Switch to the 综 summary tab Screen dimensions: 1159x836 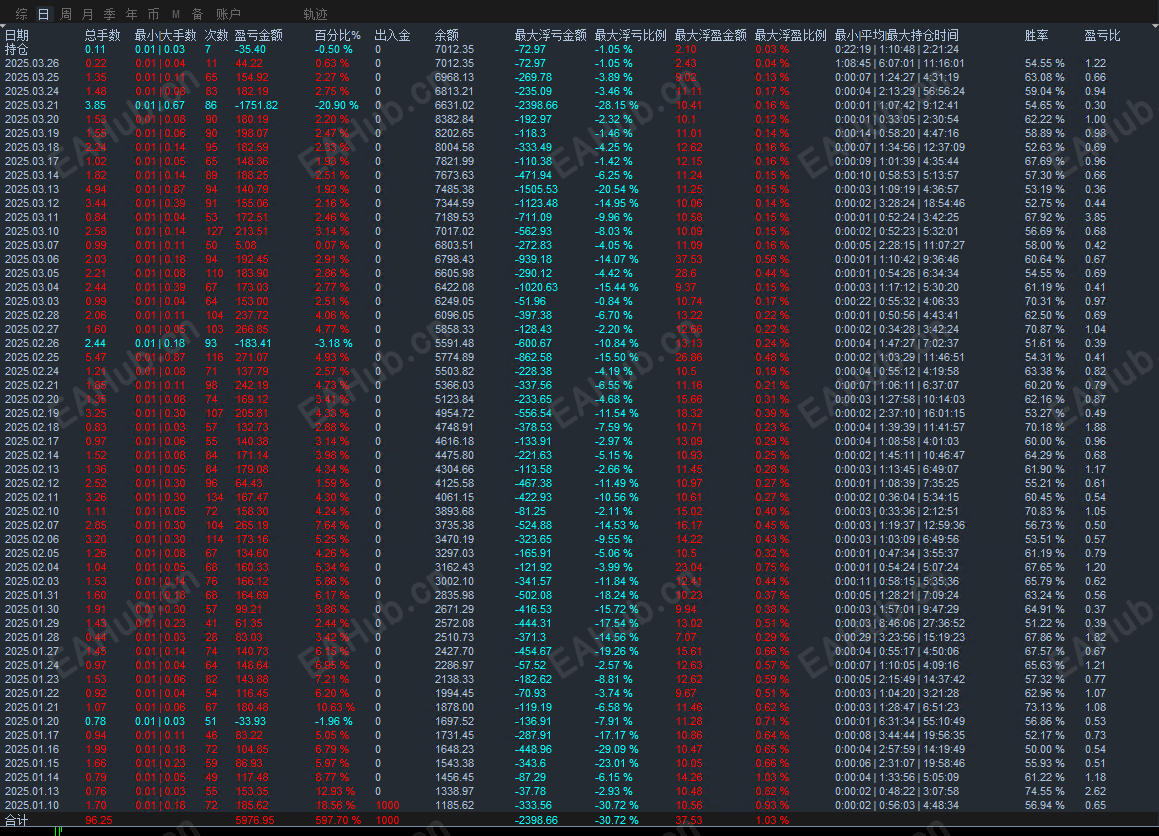coord(21,14)
